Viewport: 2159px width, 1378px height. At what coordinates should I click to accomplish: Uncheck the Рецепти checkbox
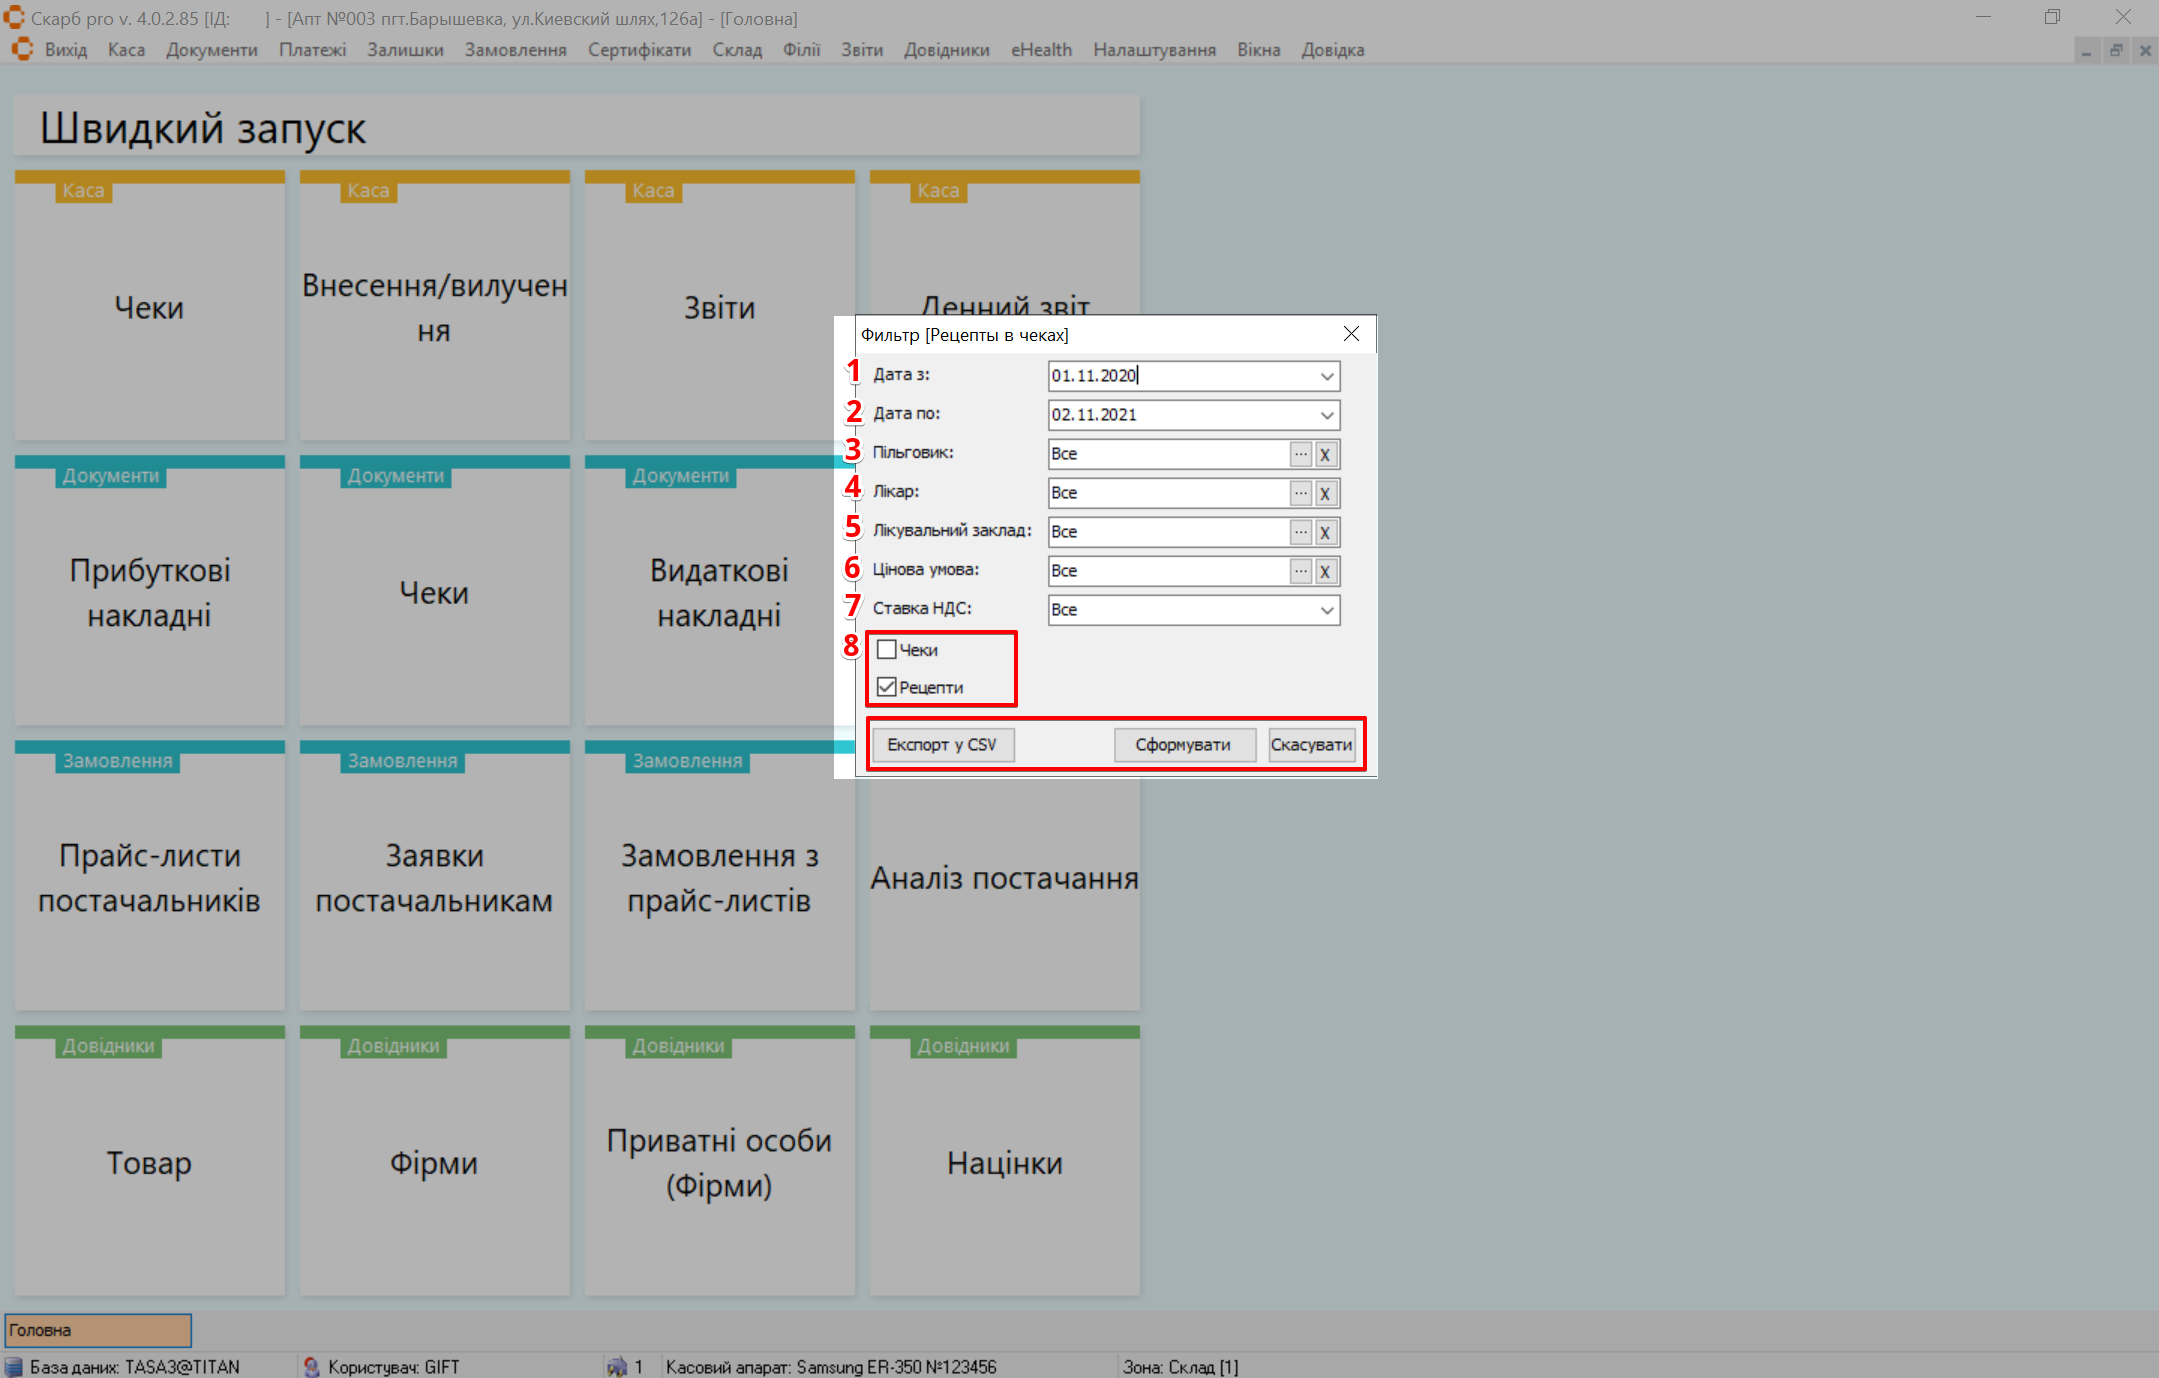[x=887, y=687]
